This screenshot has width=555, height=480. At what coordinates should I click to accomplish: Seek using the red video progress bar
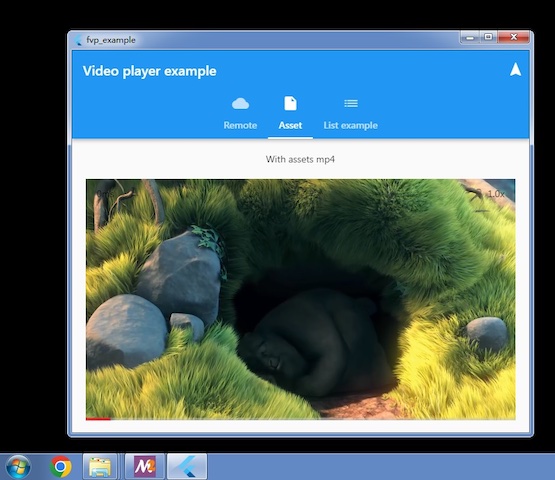point(301,419)
